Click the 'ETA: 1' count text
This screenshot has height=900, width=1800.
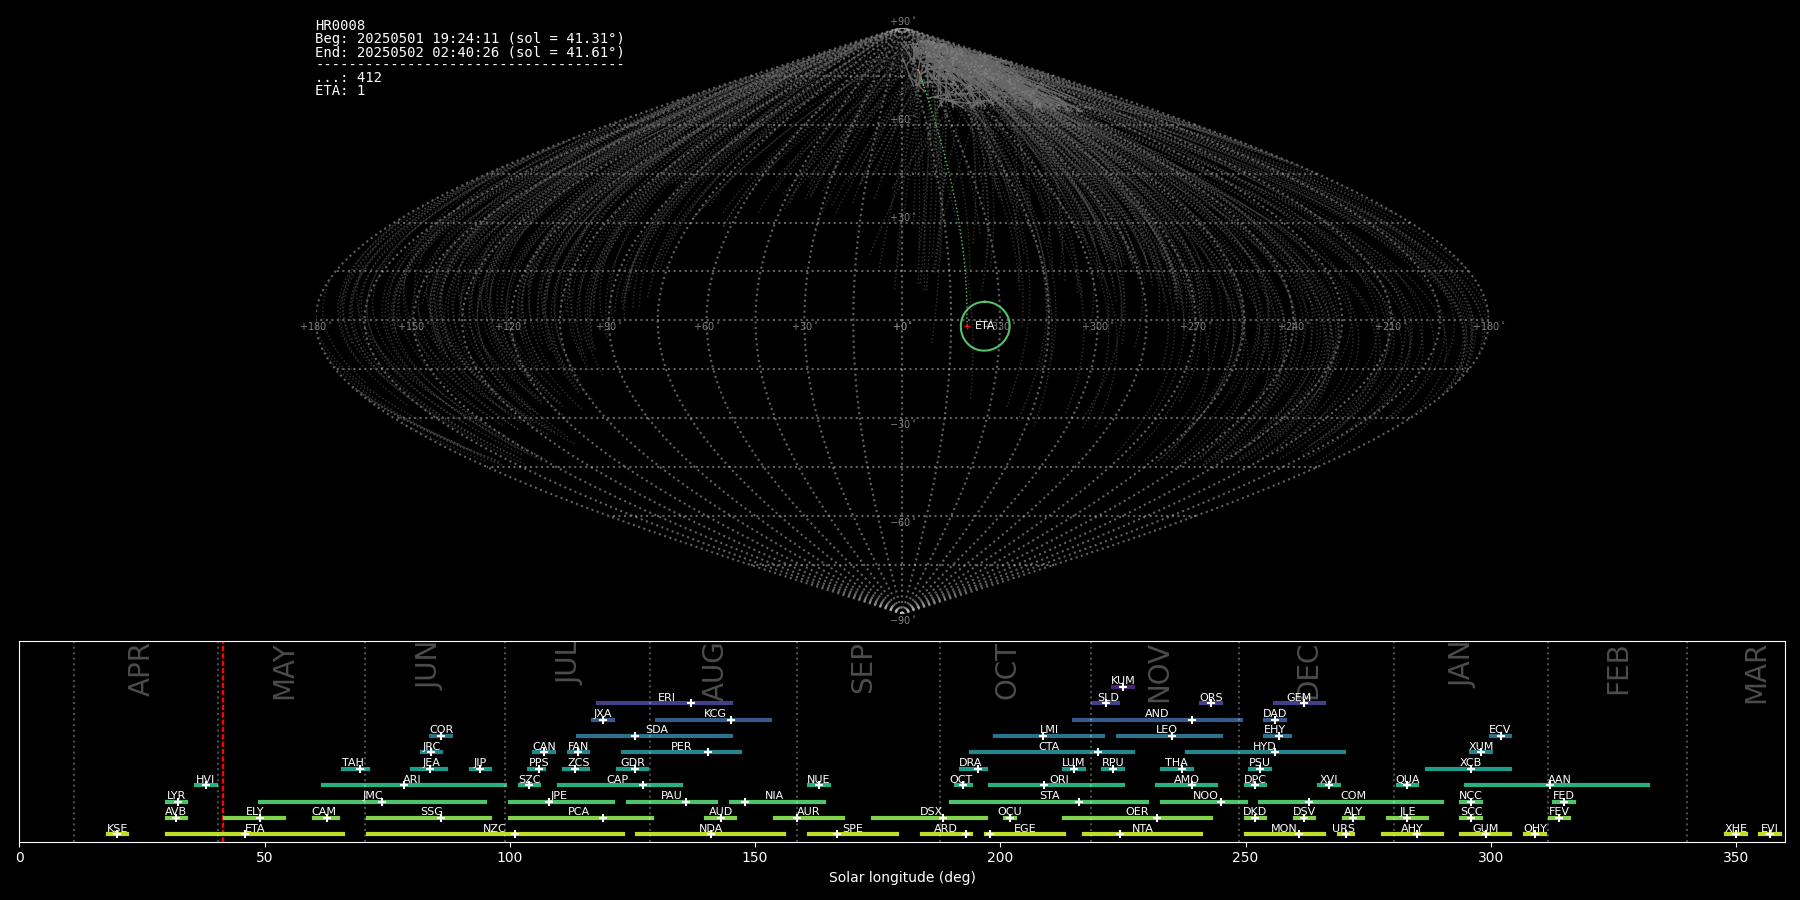[x=340, y=90]
